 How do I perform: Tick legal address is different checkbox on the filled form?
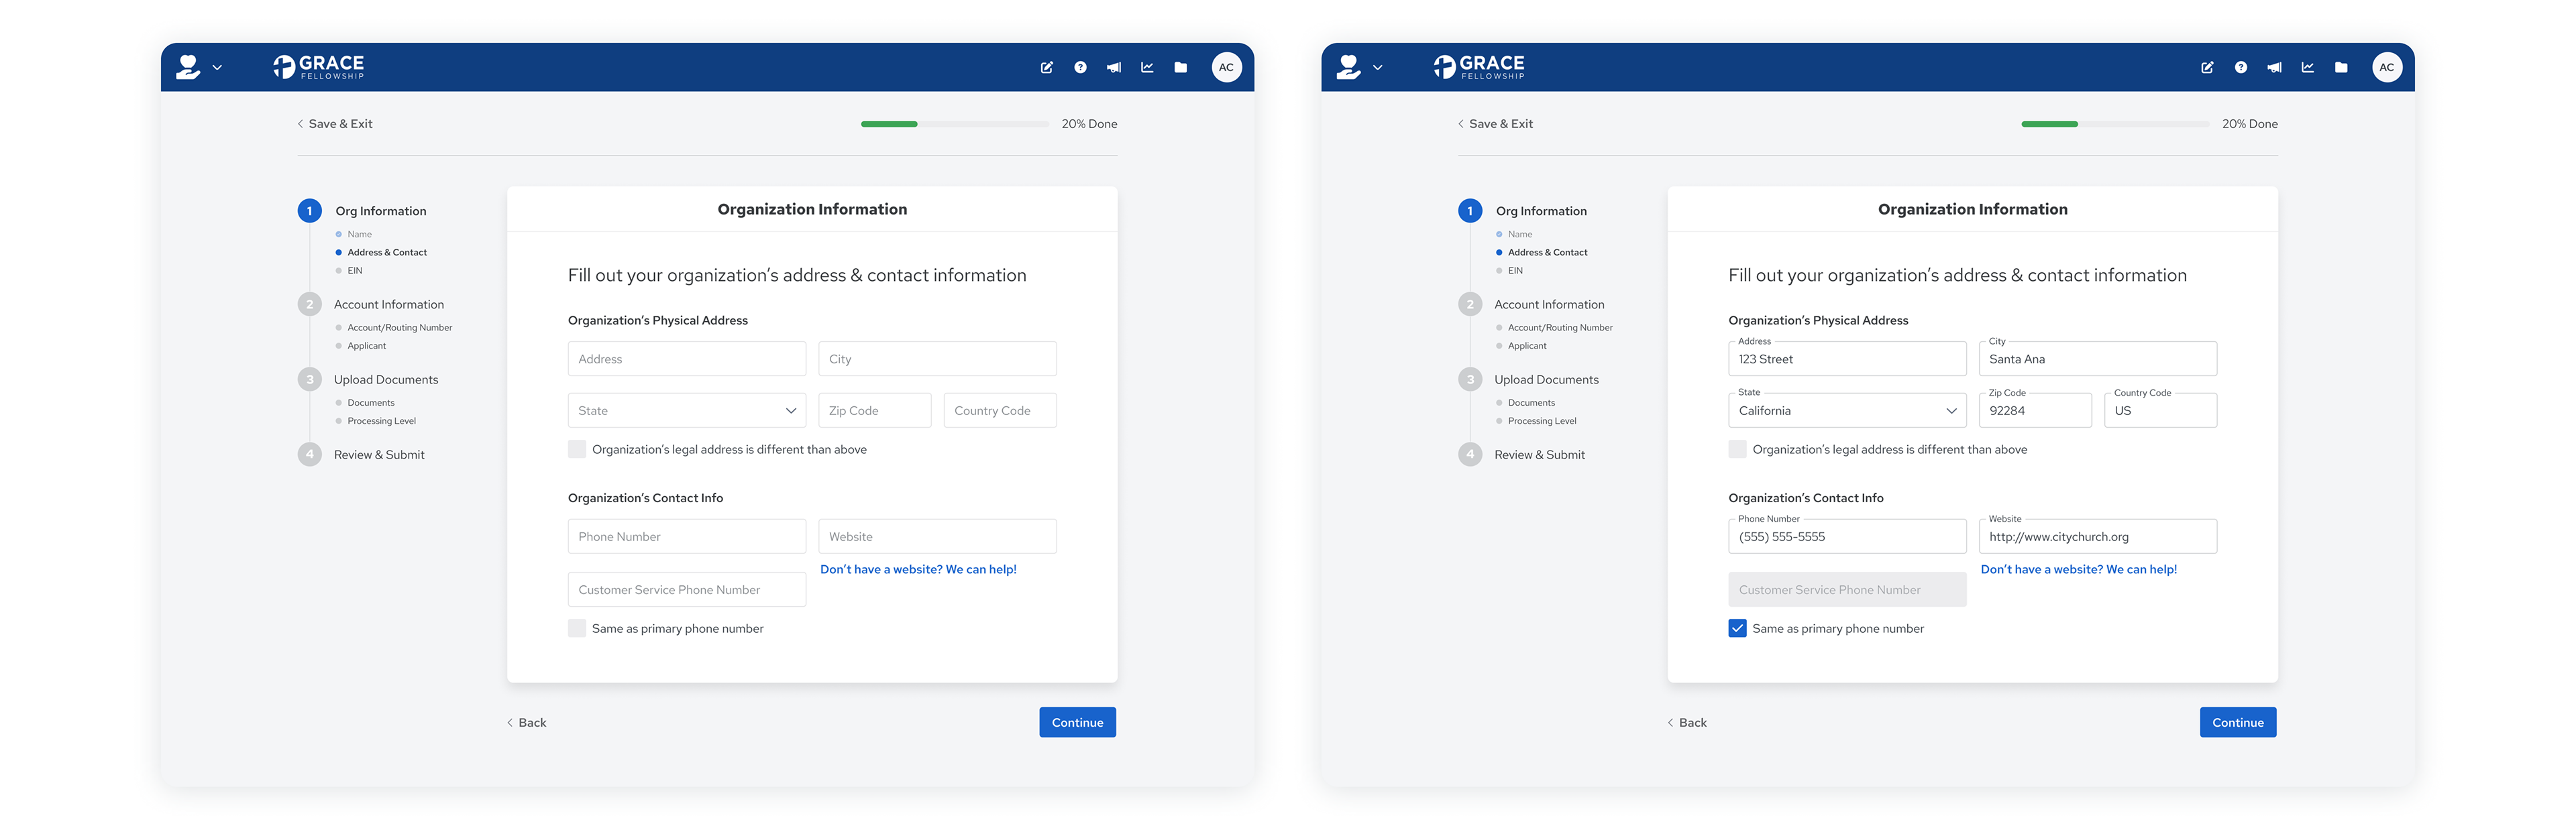tap(1737, 449)
